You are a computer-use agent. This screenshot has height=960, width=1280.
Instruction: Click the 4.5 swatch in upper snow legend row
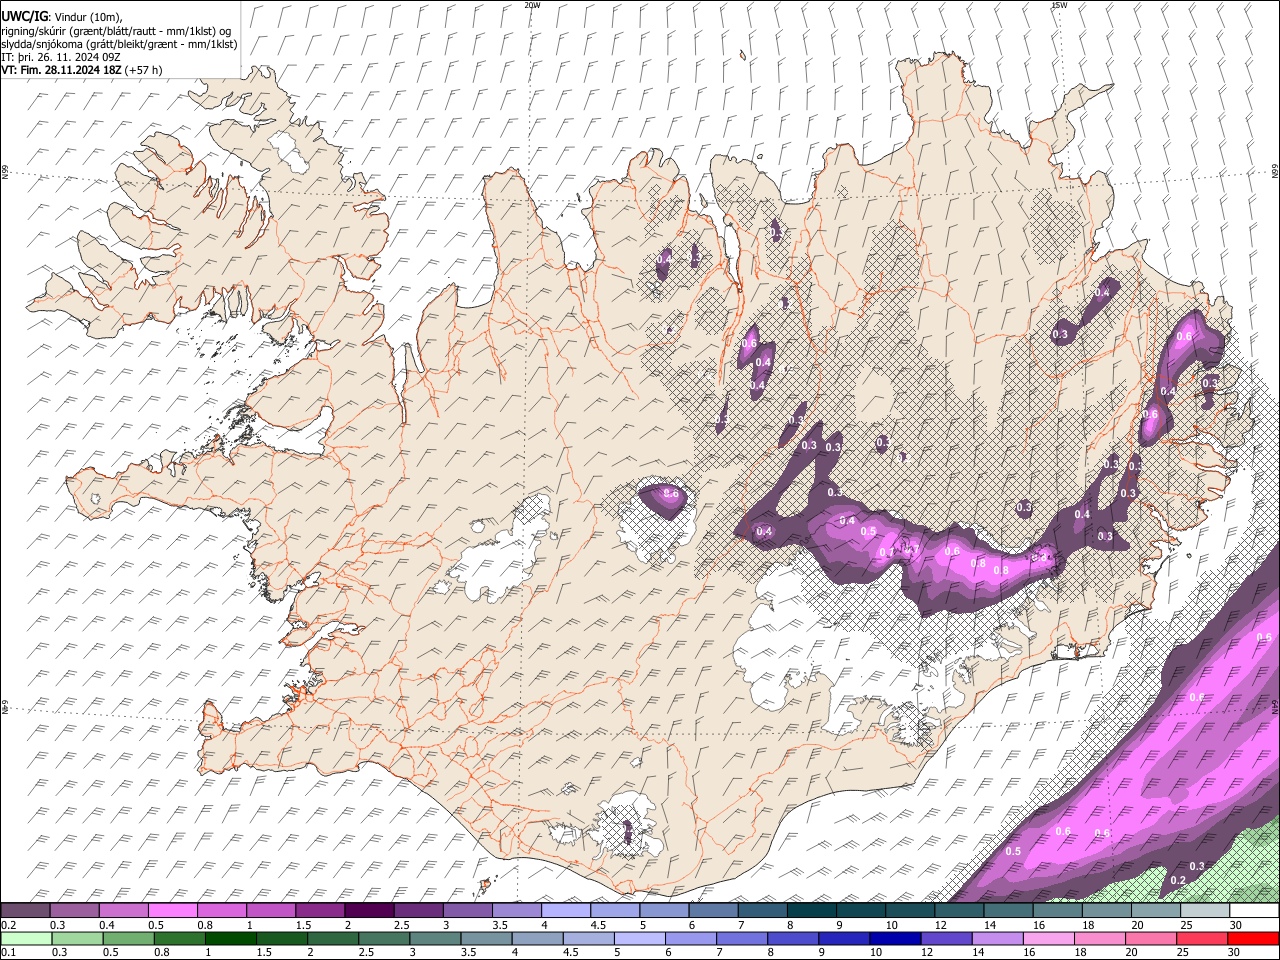[x=614, y=910]
